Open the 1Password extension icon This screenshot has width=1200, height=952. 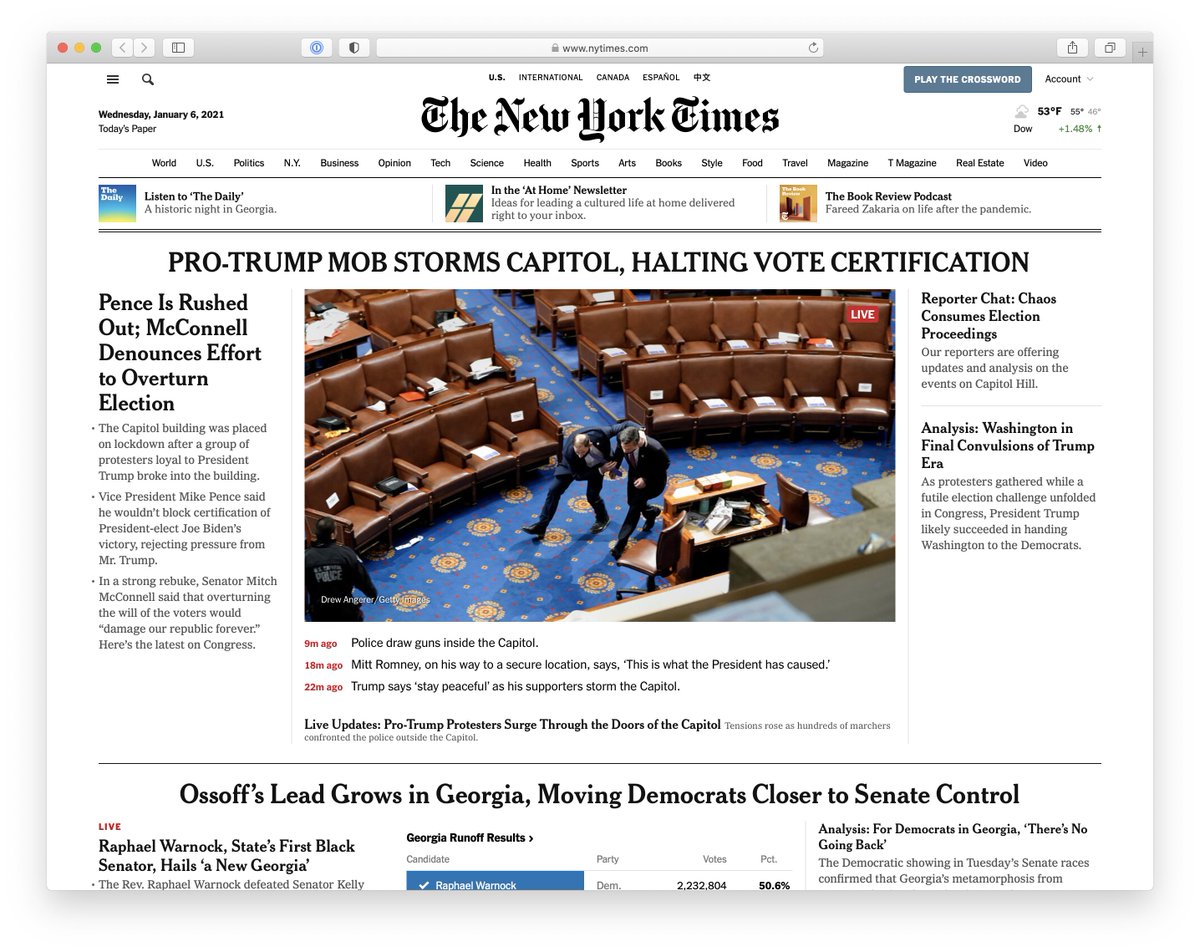[x=317, y=47]
